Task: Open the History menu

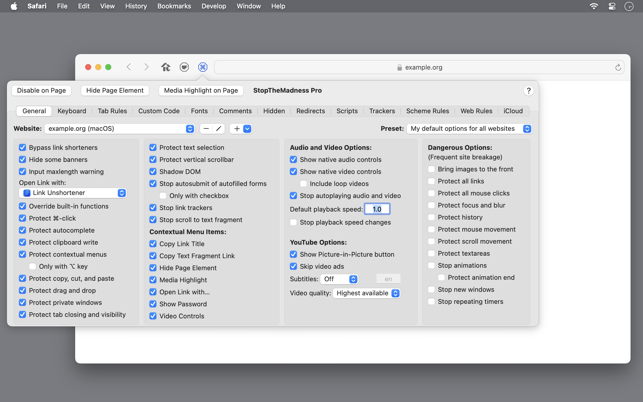Action: click(x=136, y=6)
